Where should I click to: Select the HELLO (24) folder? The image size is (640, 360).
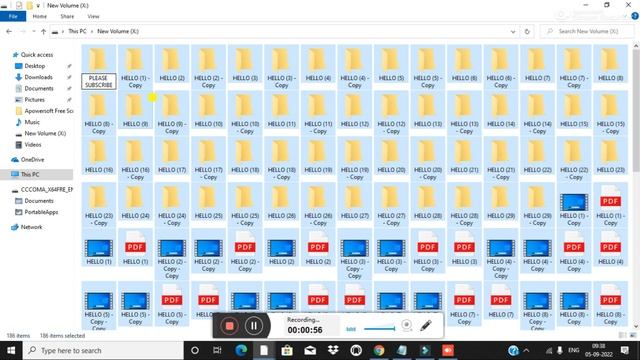pyautogui.click(x=136, y=202)
